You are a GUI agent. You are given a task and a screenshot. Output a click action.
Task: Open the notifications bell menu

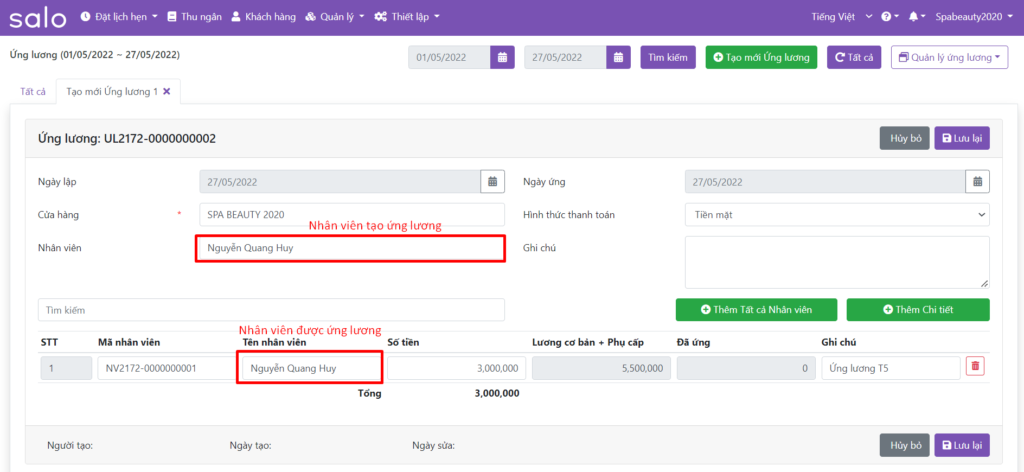click(913, 17)
